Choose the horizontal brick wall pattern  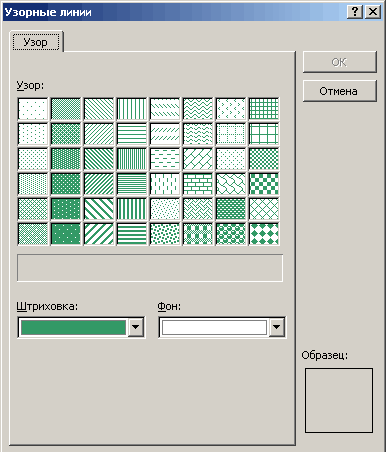point(198,184)
